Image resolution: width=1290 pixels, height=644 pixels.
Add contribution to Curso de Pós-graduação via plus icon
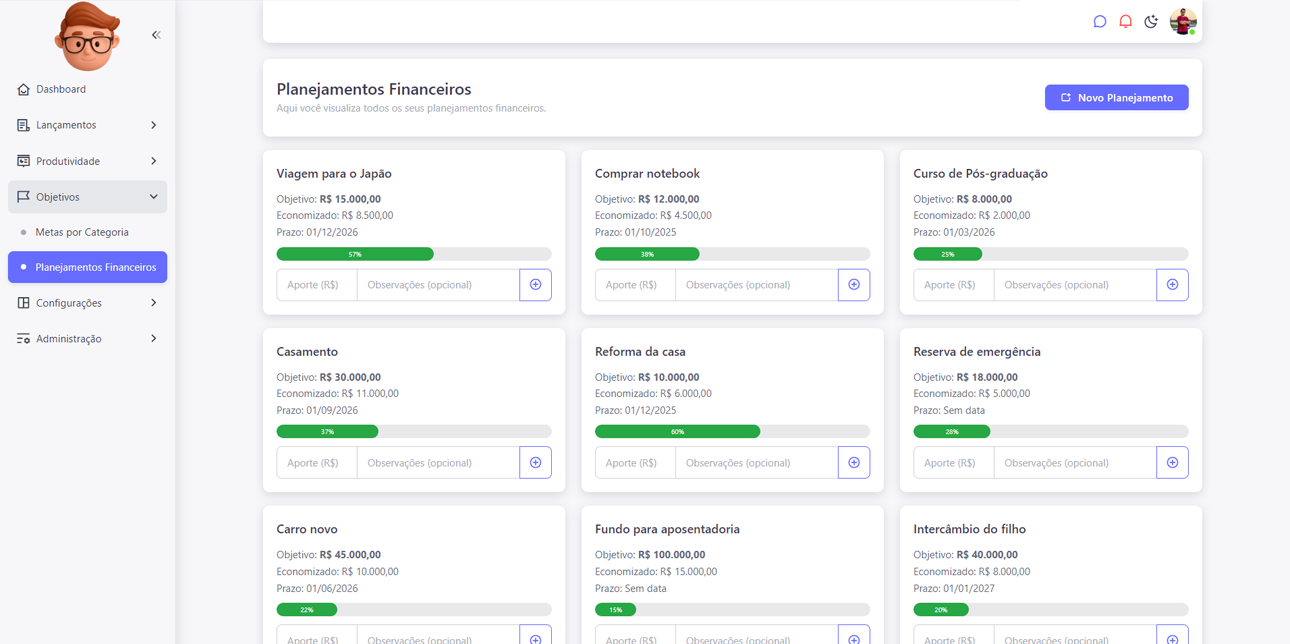[x=1172, y=285]
